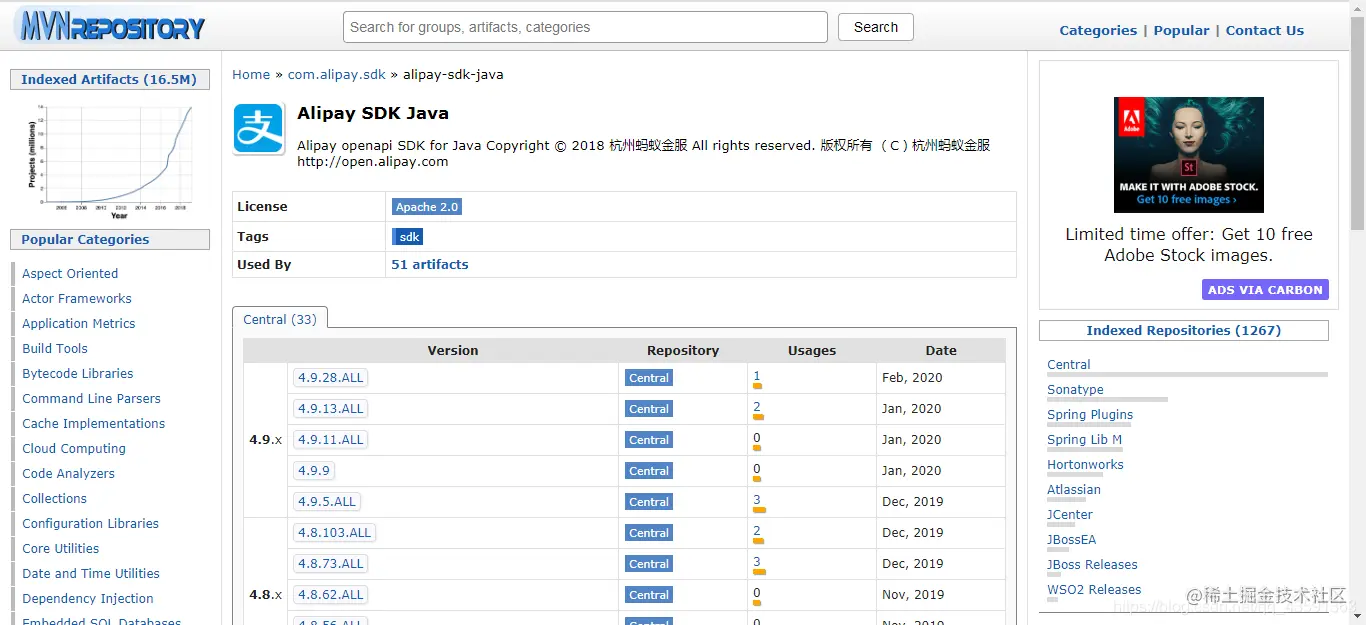Open Code Analyzers category
1366x625 pixels.
point(68,473)
